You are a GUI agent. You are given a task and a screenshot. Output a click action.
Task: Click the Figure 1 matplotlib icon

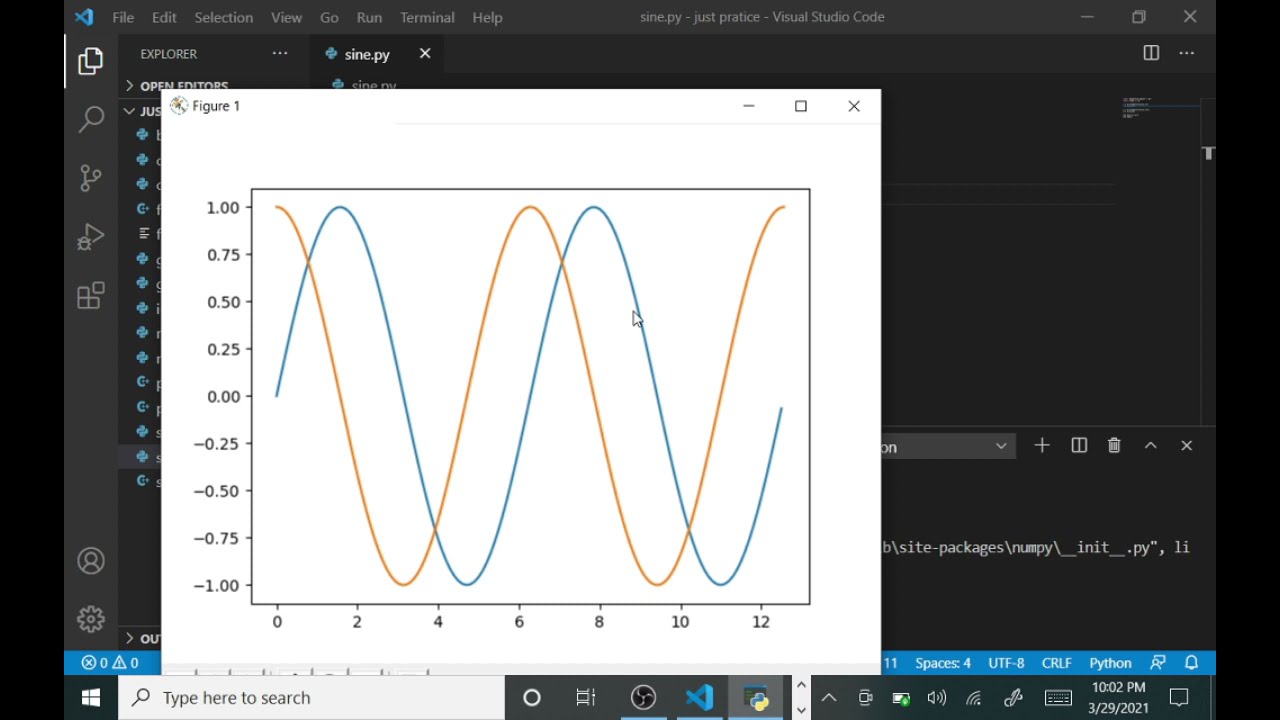click(179, 106)
